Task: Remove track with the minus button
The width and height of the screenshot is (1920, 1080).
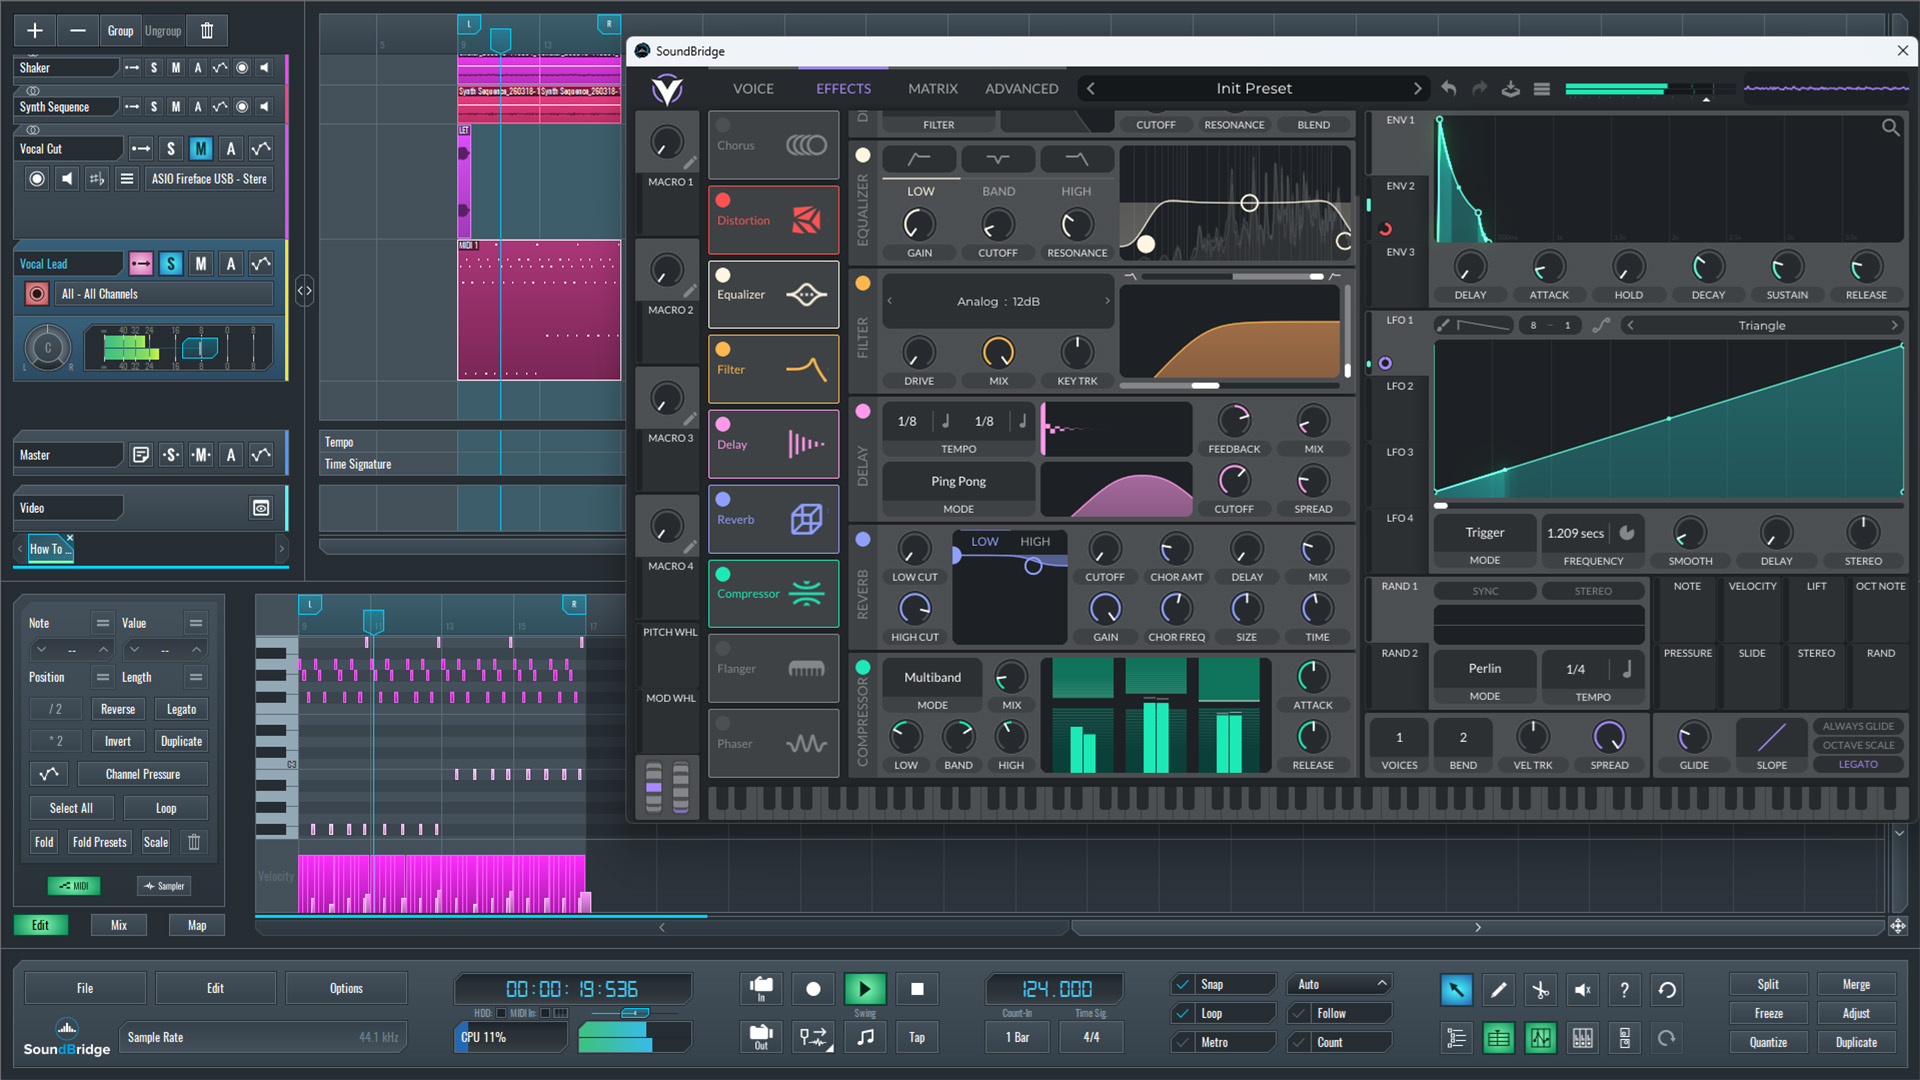Action: click(x=77, y=31)
